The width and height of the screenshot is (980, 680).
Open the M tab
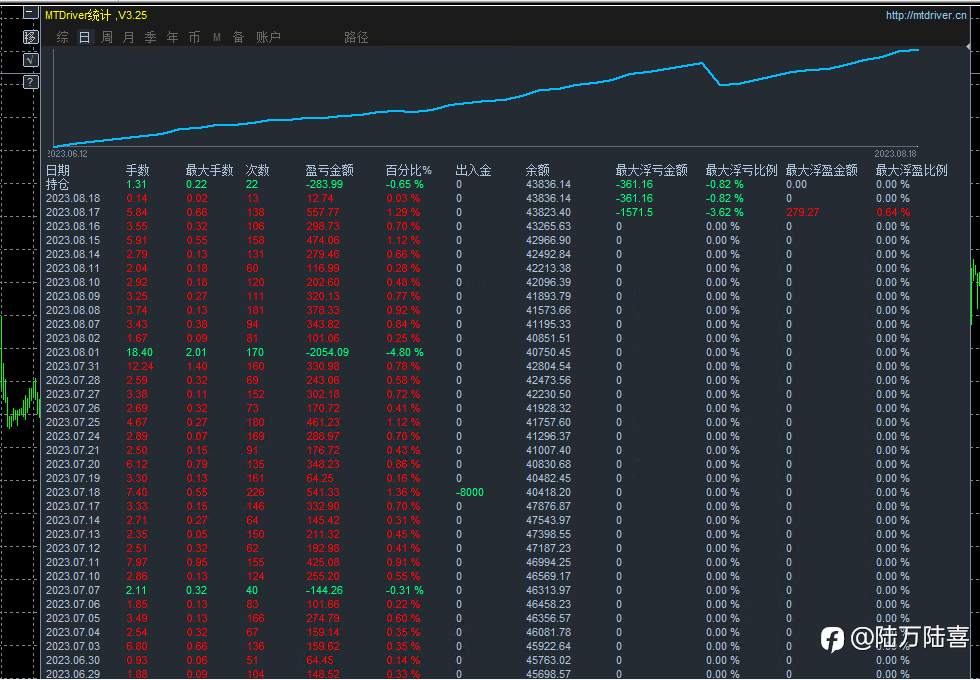(x=216, y=38)
